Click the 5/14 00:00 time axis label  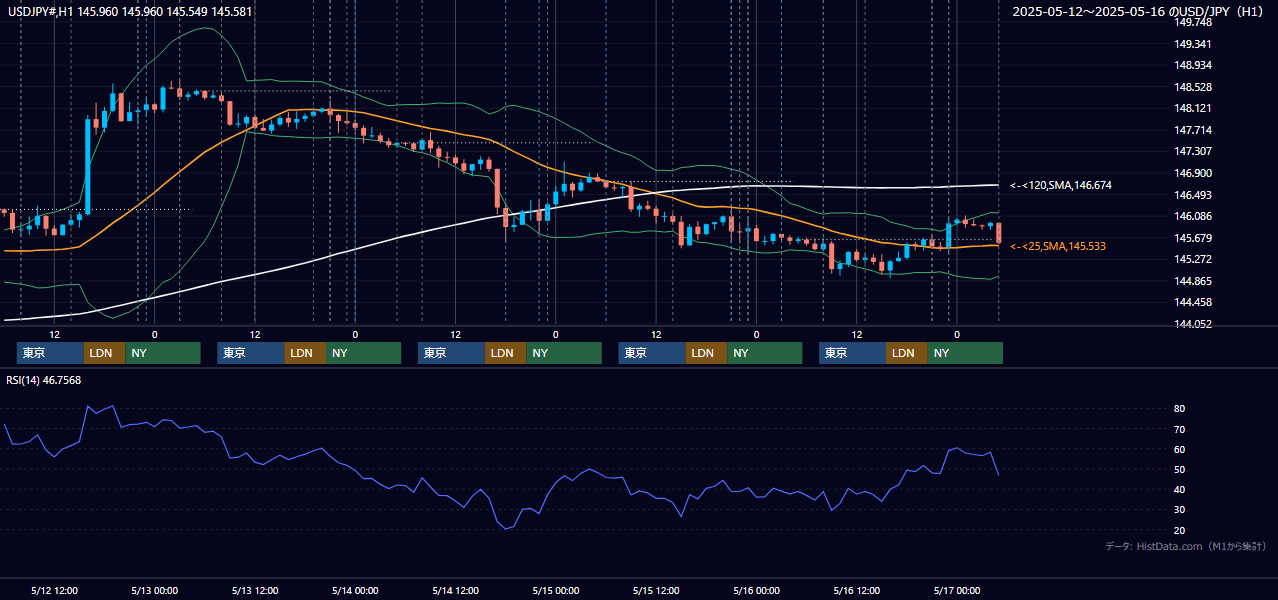(355, 590)
